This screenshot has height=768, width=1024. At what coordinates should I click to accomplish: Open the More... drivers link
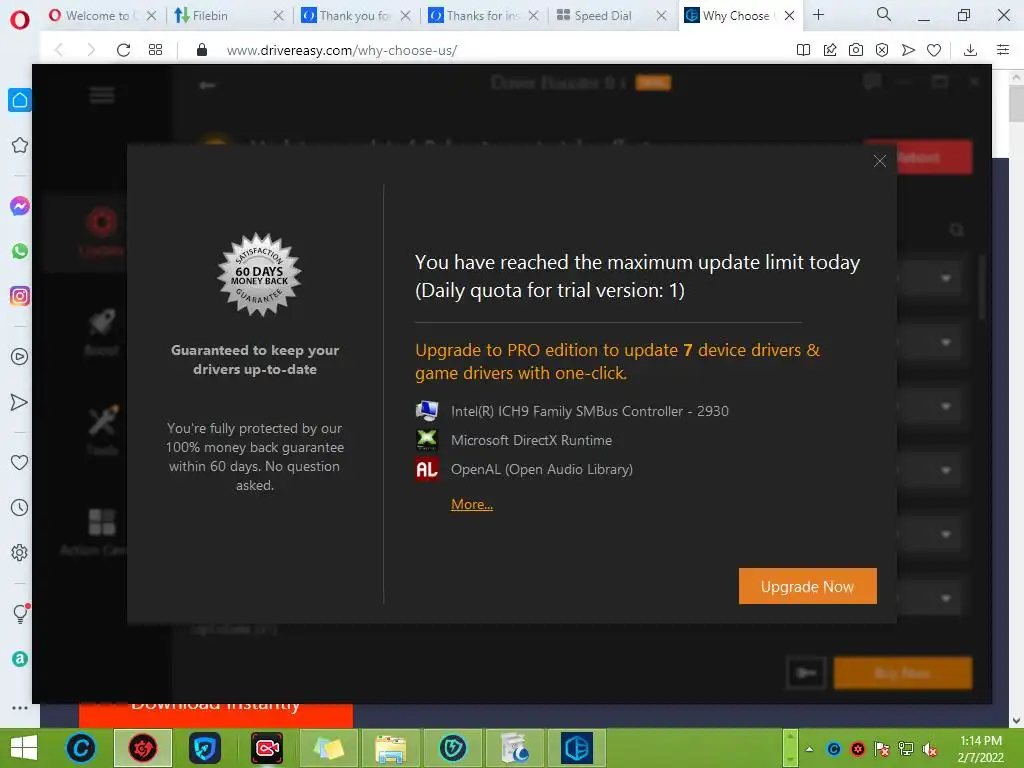point(472,504)
